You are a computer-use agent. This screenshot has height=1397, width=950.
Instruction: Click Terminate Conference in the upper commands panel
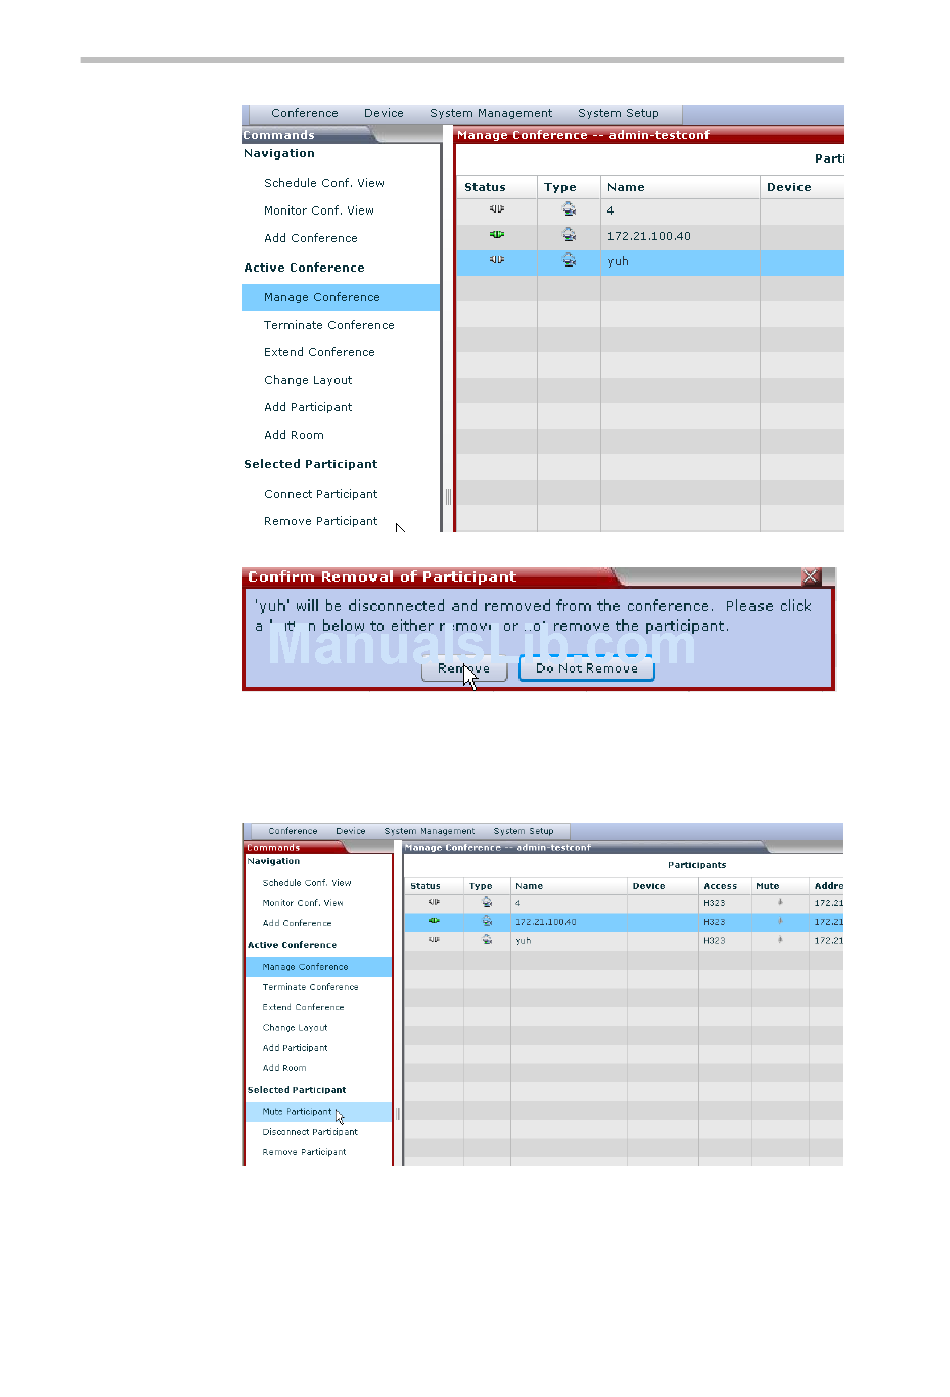point(329,325)
